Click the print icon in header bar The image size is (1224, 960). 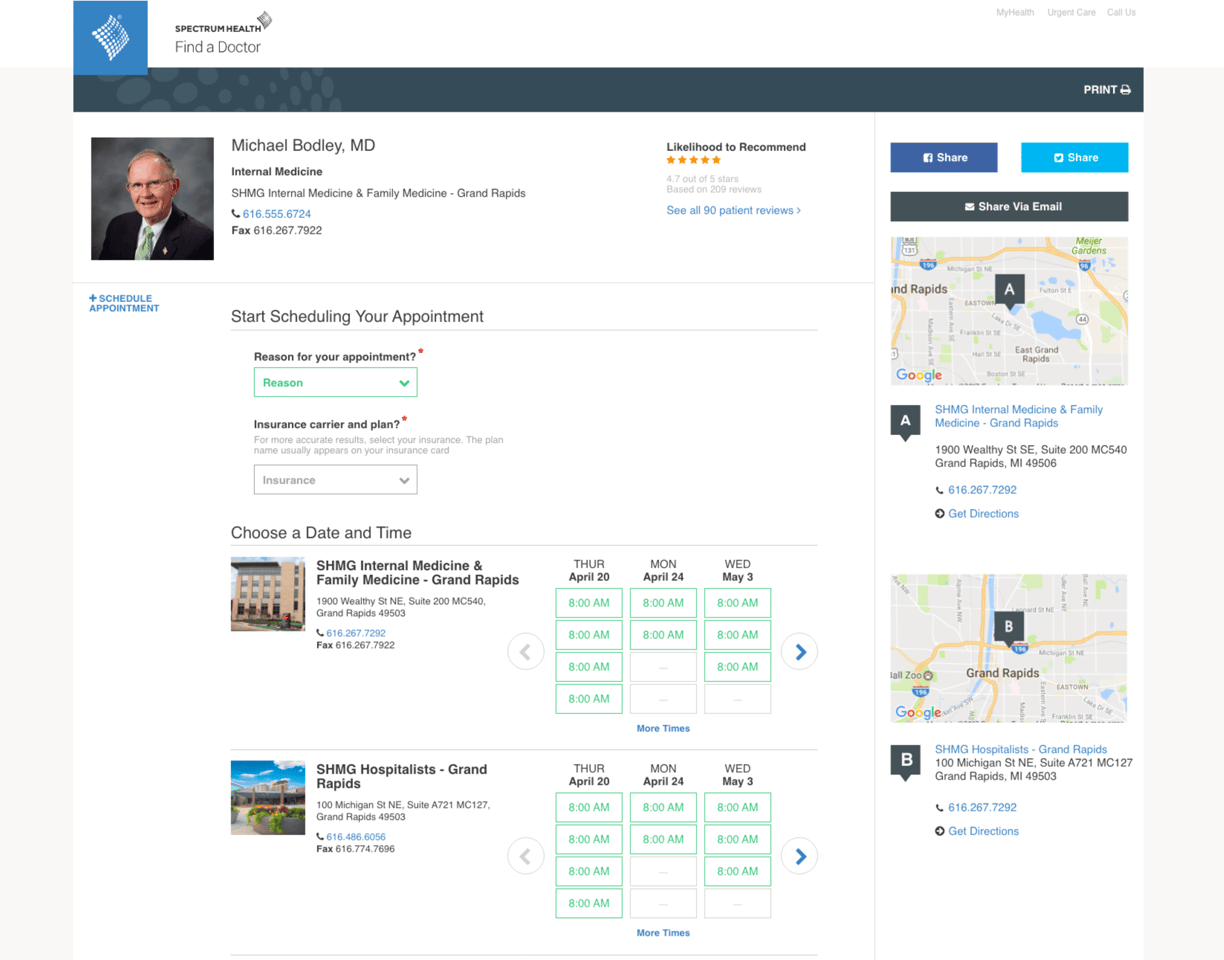(1125, 90)
